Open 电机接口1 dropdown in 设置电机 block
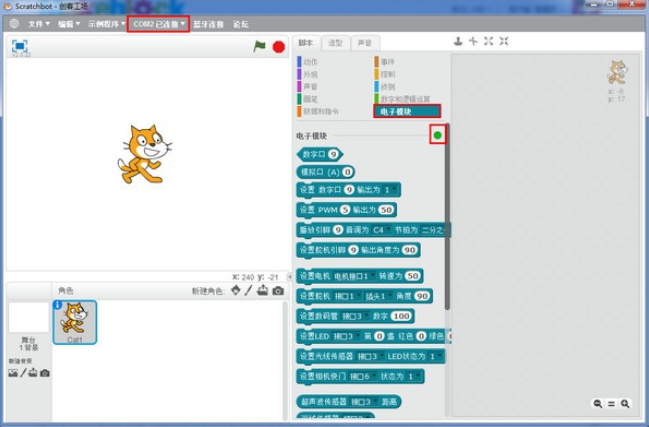The width and height of the screenshot is (649, 427). (354, 276)
